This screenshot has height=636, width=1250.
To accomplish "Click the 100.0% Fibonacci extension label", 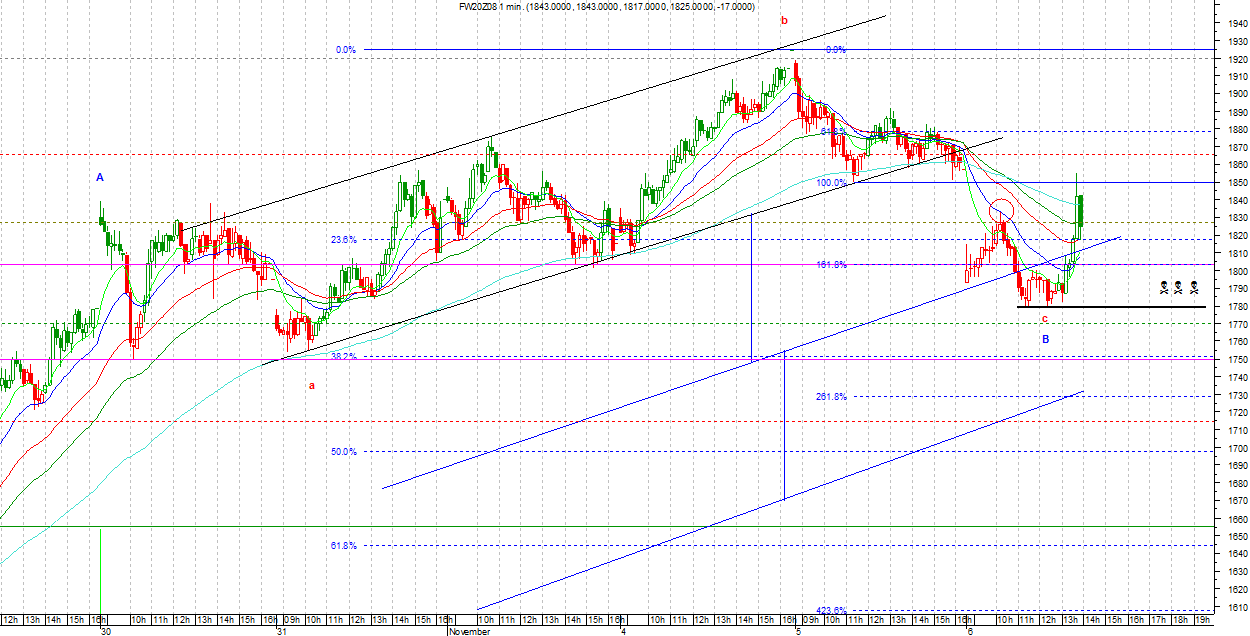I will [832, 183].
